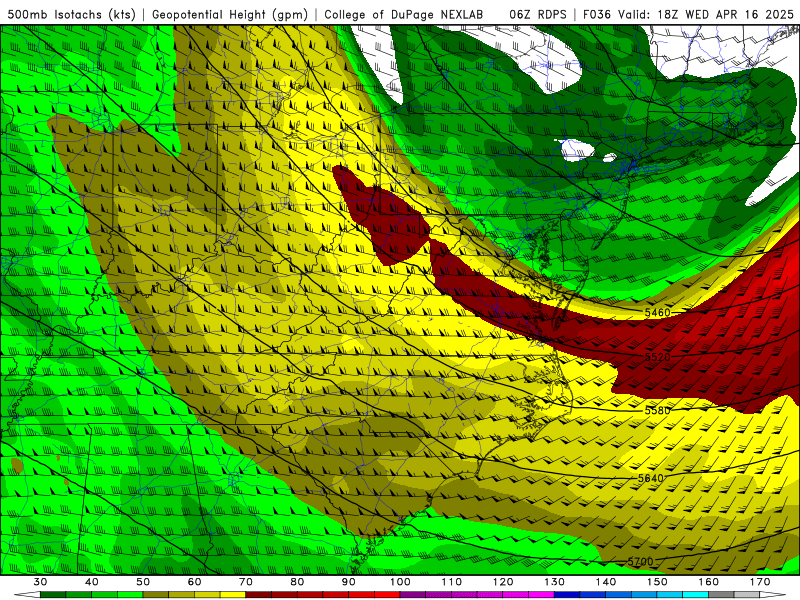Click the 5580 height contour label
Image resolution: width=800 pixels, height=600 pixels.
point(657,411)
